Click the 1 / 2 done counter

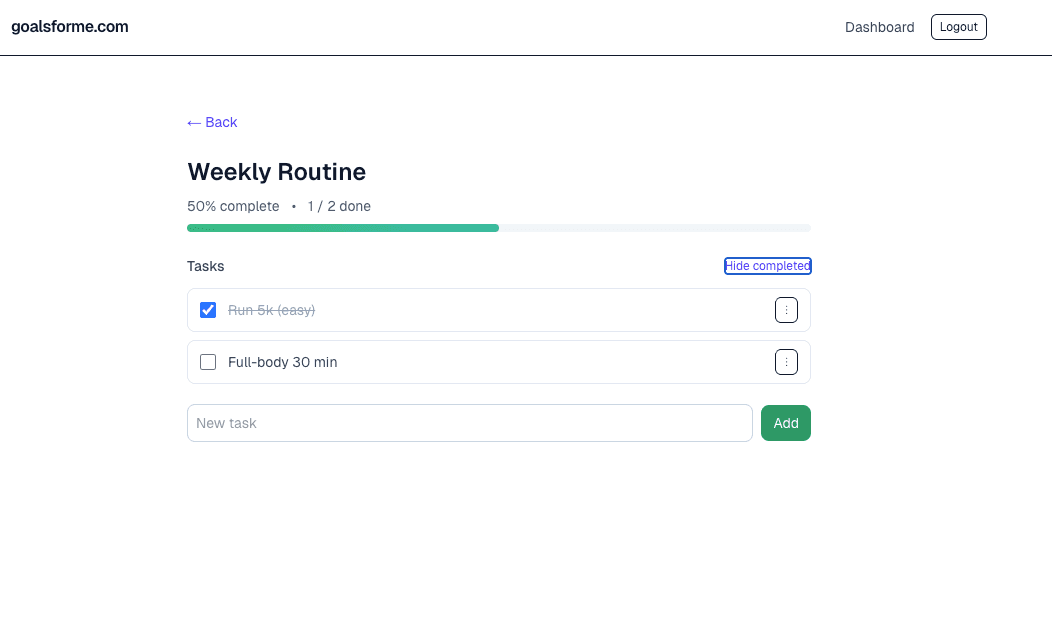(x=339, y=206)
